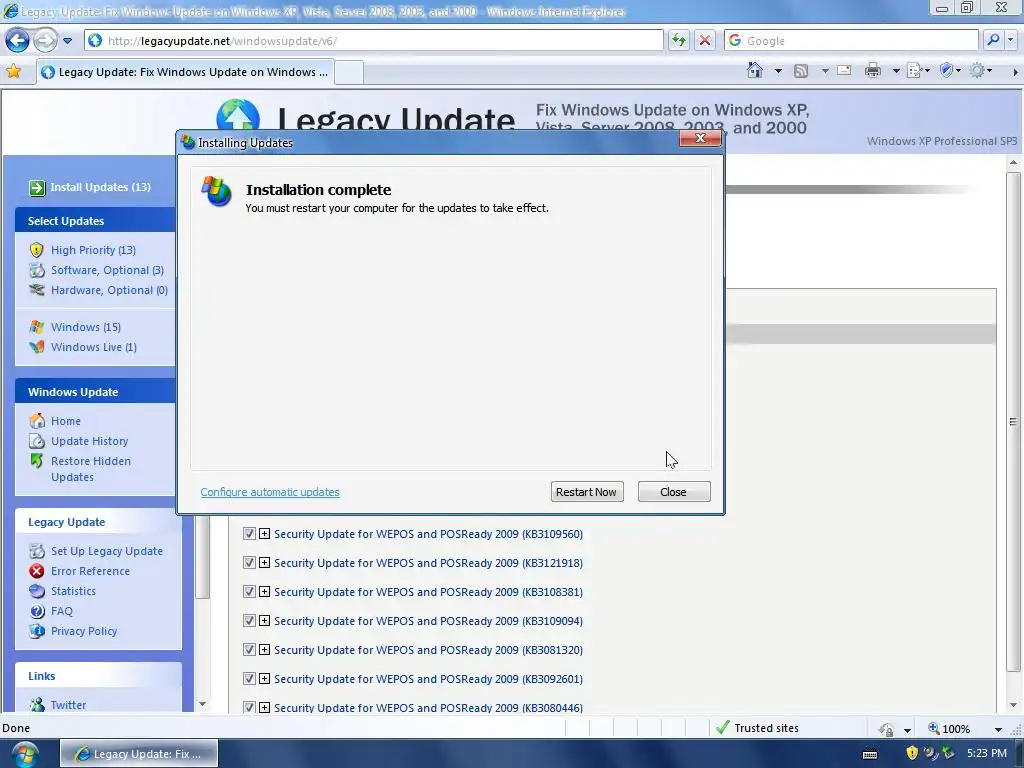The height and width of the screenshot is (768, 1024).
Task: Open the Tools gear menu dropdown
Action: [981, 71]
